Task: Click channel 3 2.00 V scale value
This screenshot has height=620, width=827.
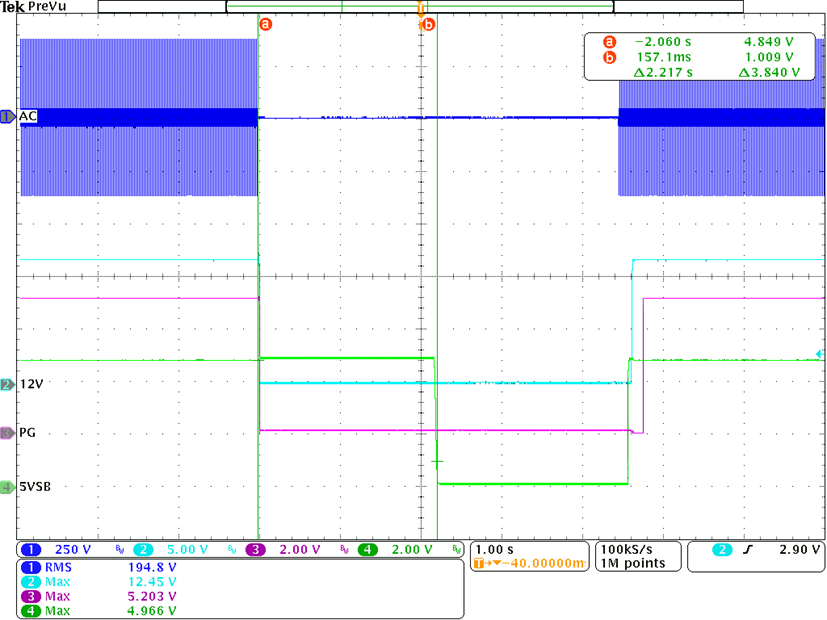Action: pyautogui.click(x=300, y=550)
